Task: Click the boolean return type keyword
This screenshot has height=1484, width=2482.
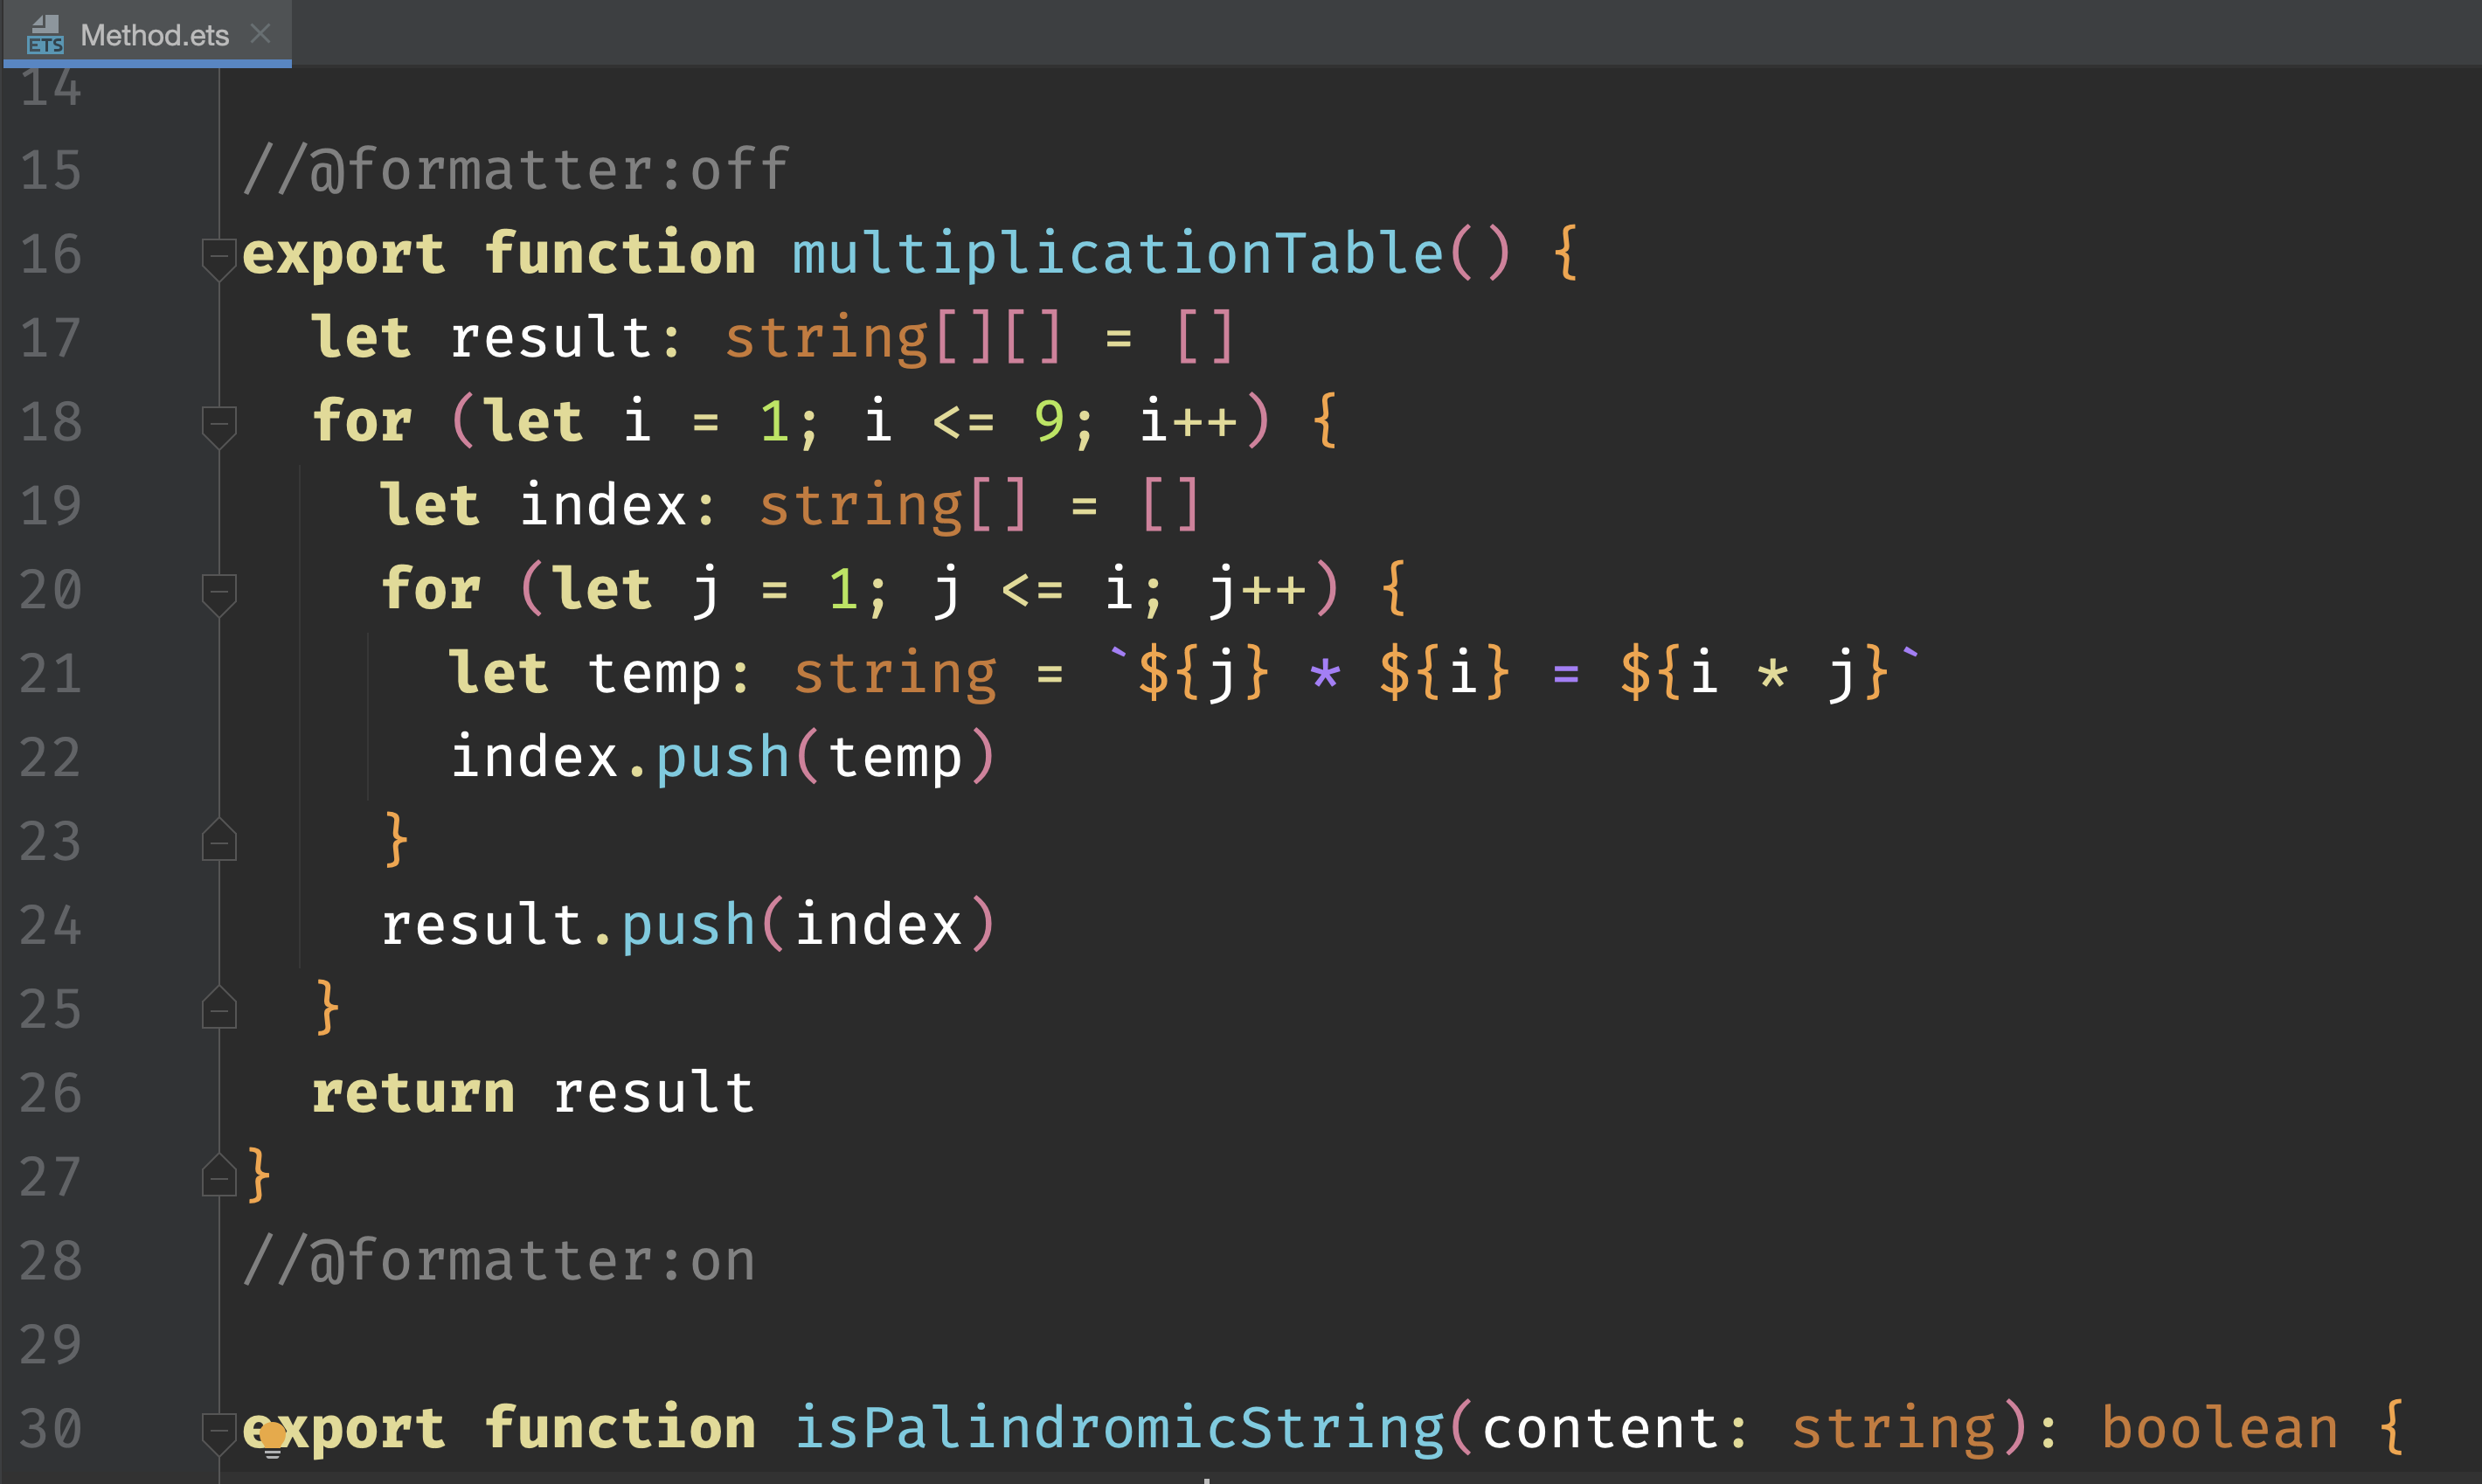Action: pos(2219,1428)
